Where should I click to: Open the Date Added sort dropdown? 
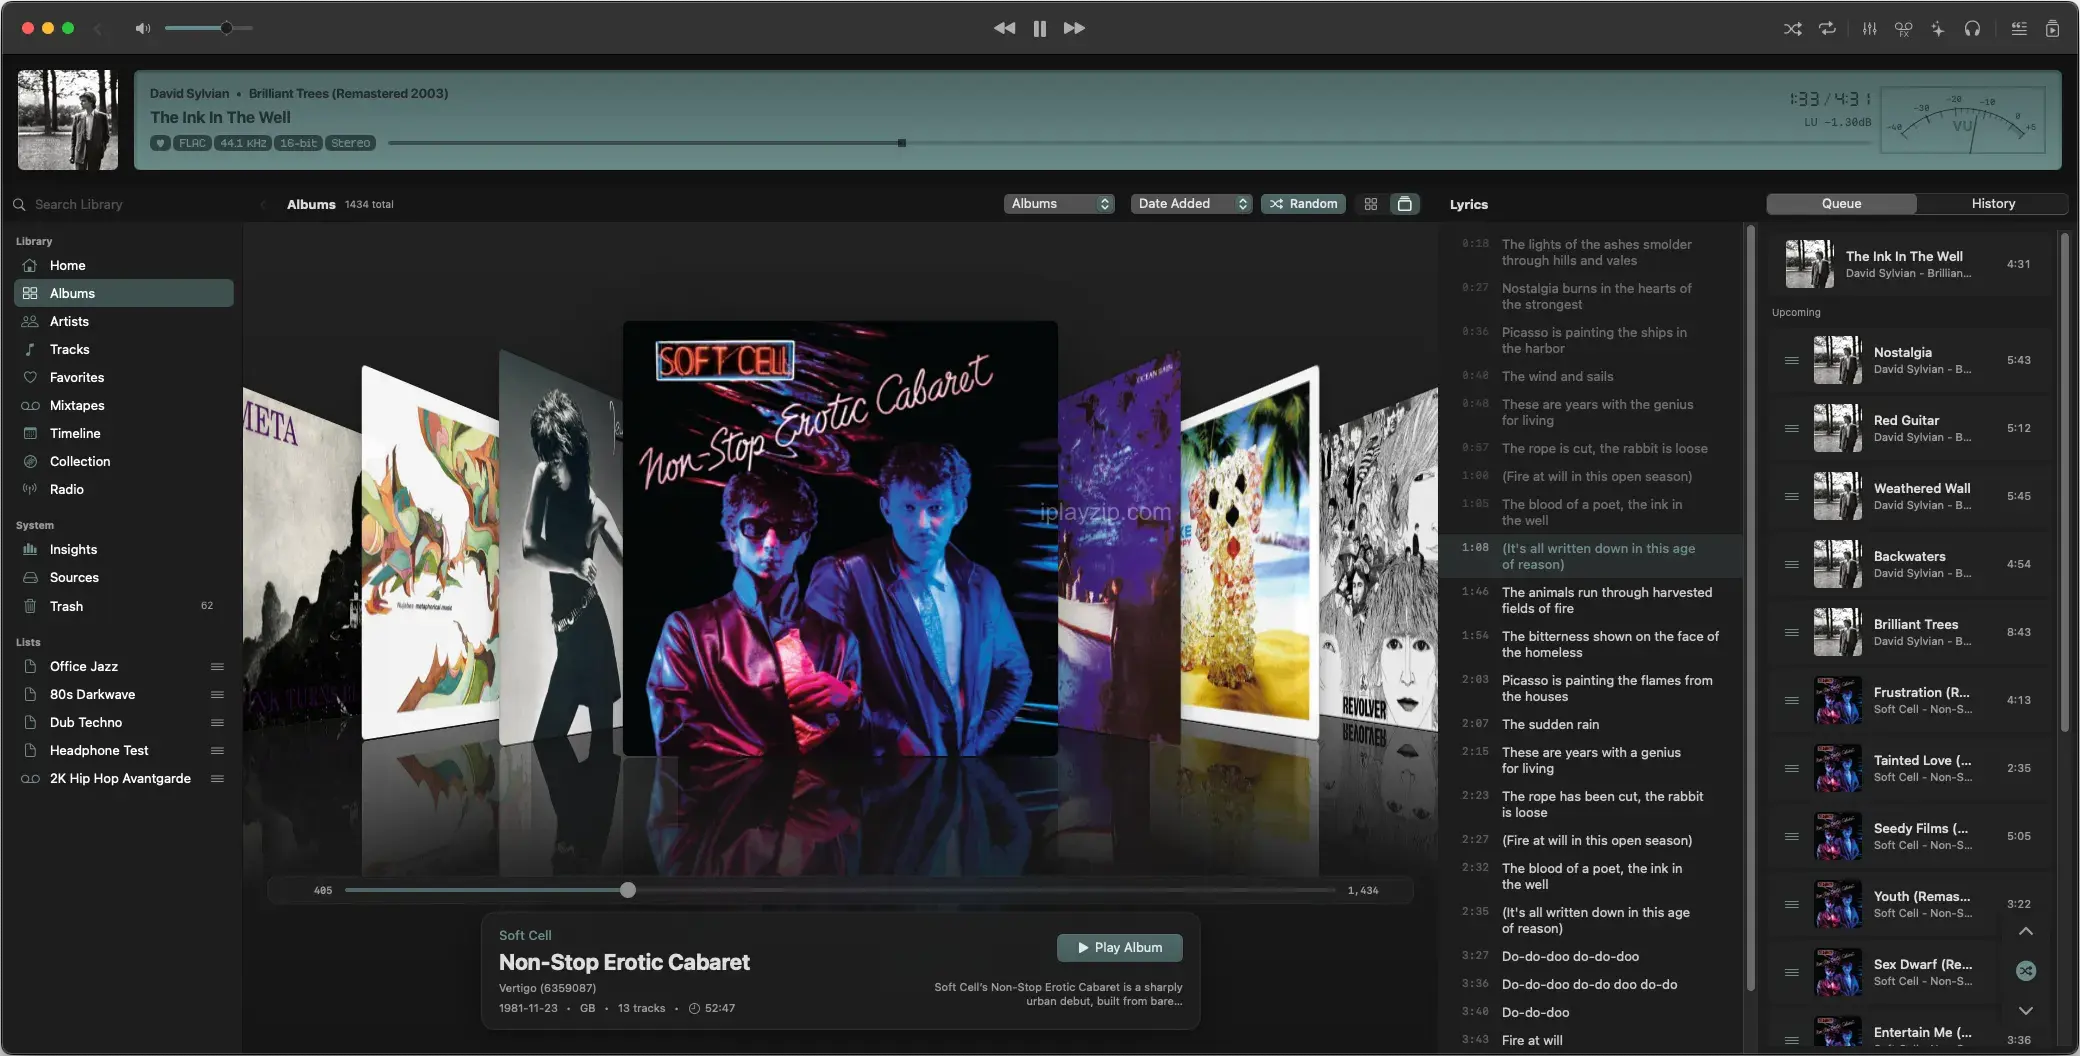click(x=1192, y=203)
